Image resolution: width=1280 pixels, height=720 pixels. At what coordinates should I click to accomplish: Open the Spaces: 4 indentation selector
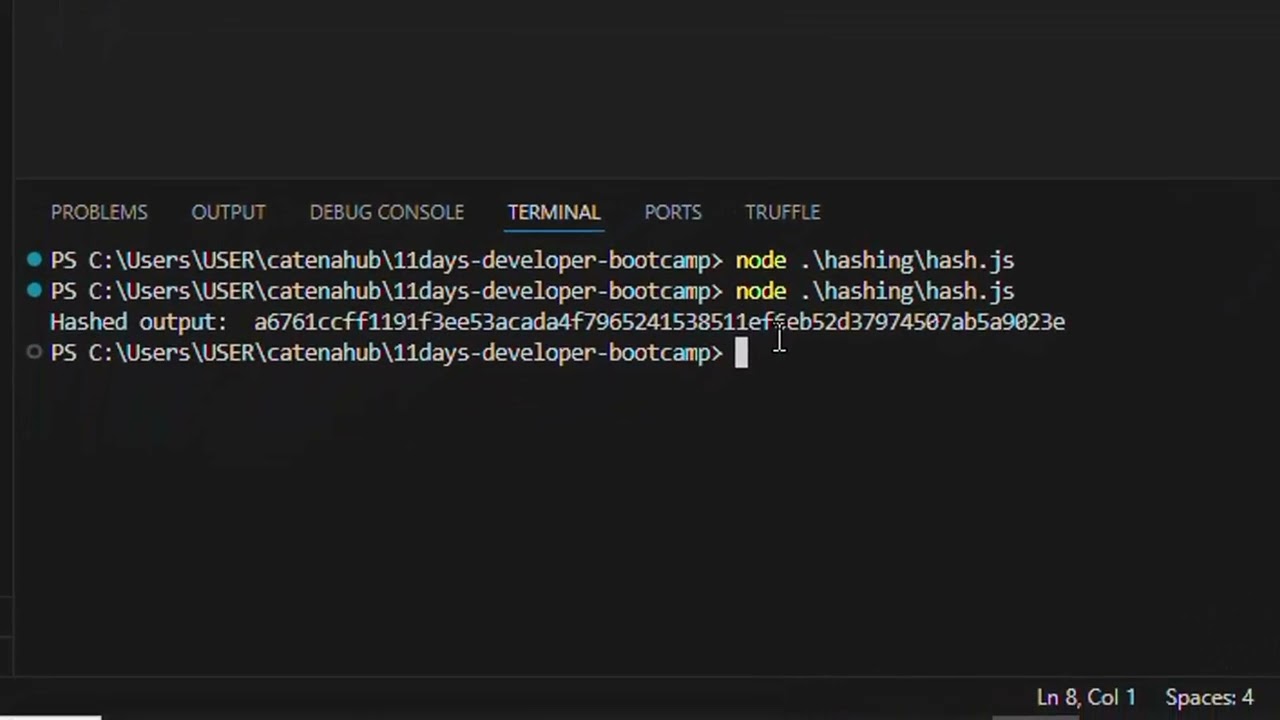coord(1208,697)
